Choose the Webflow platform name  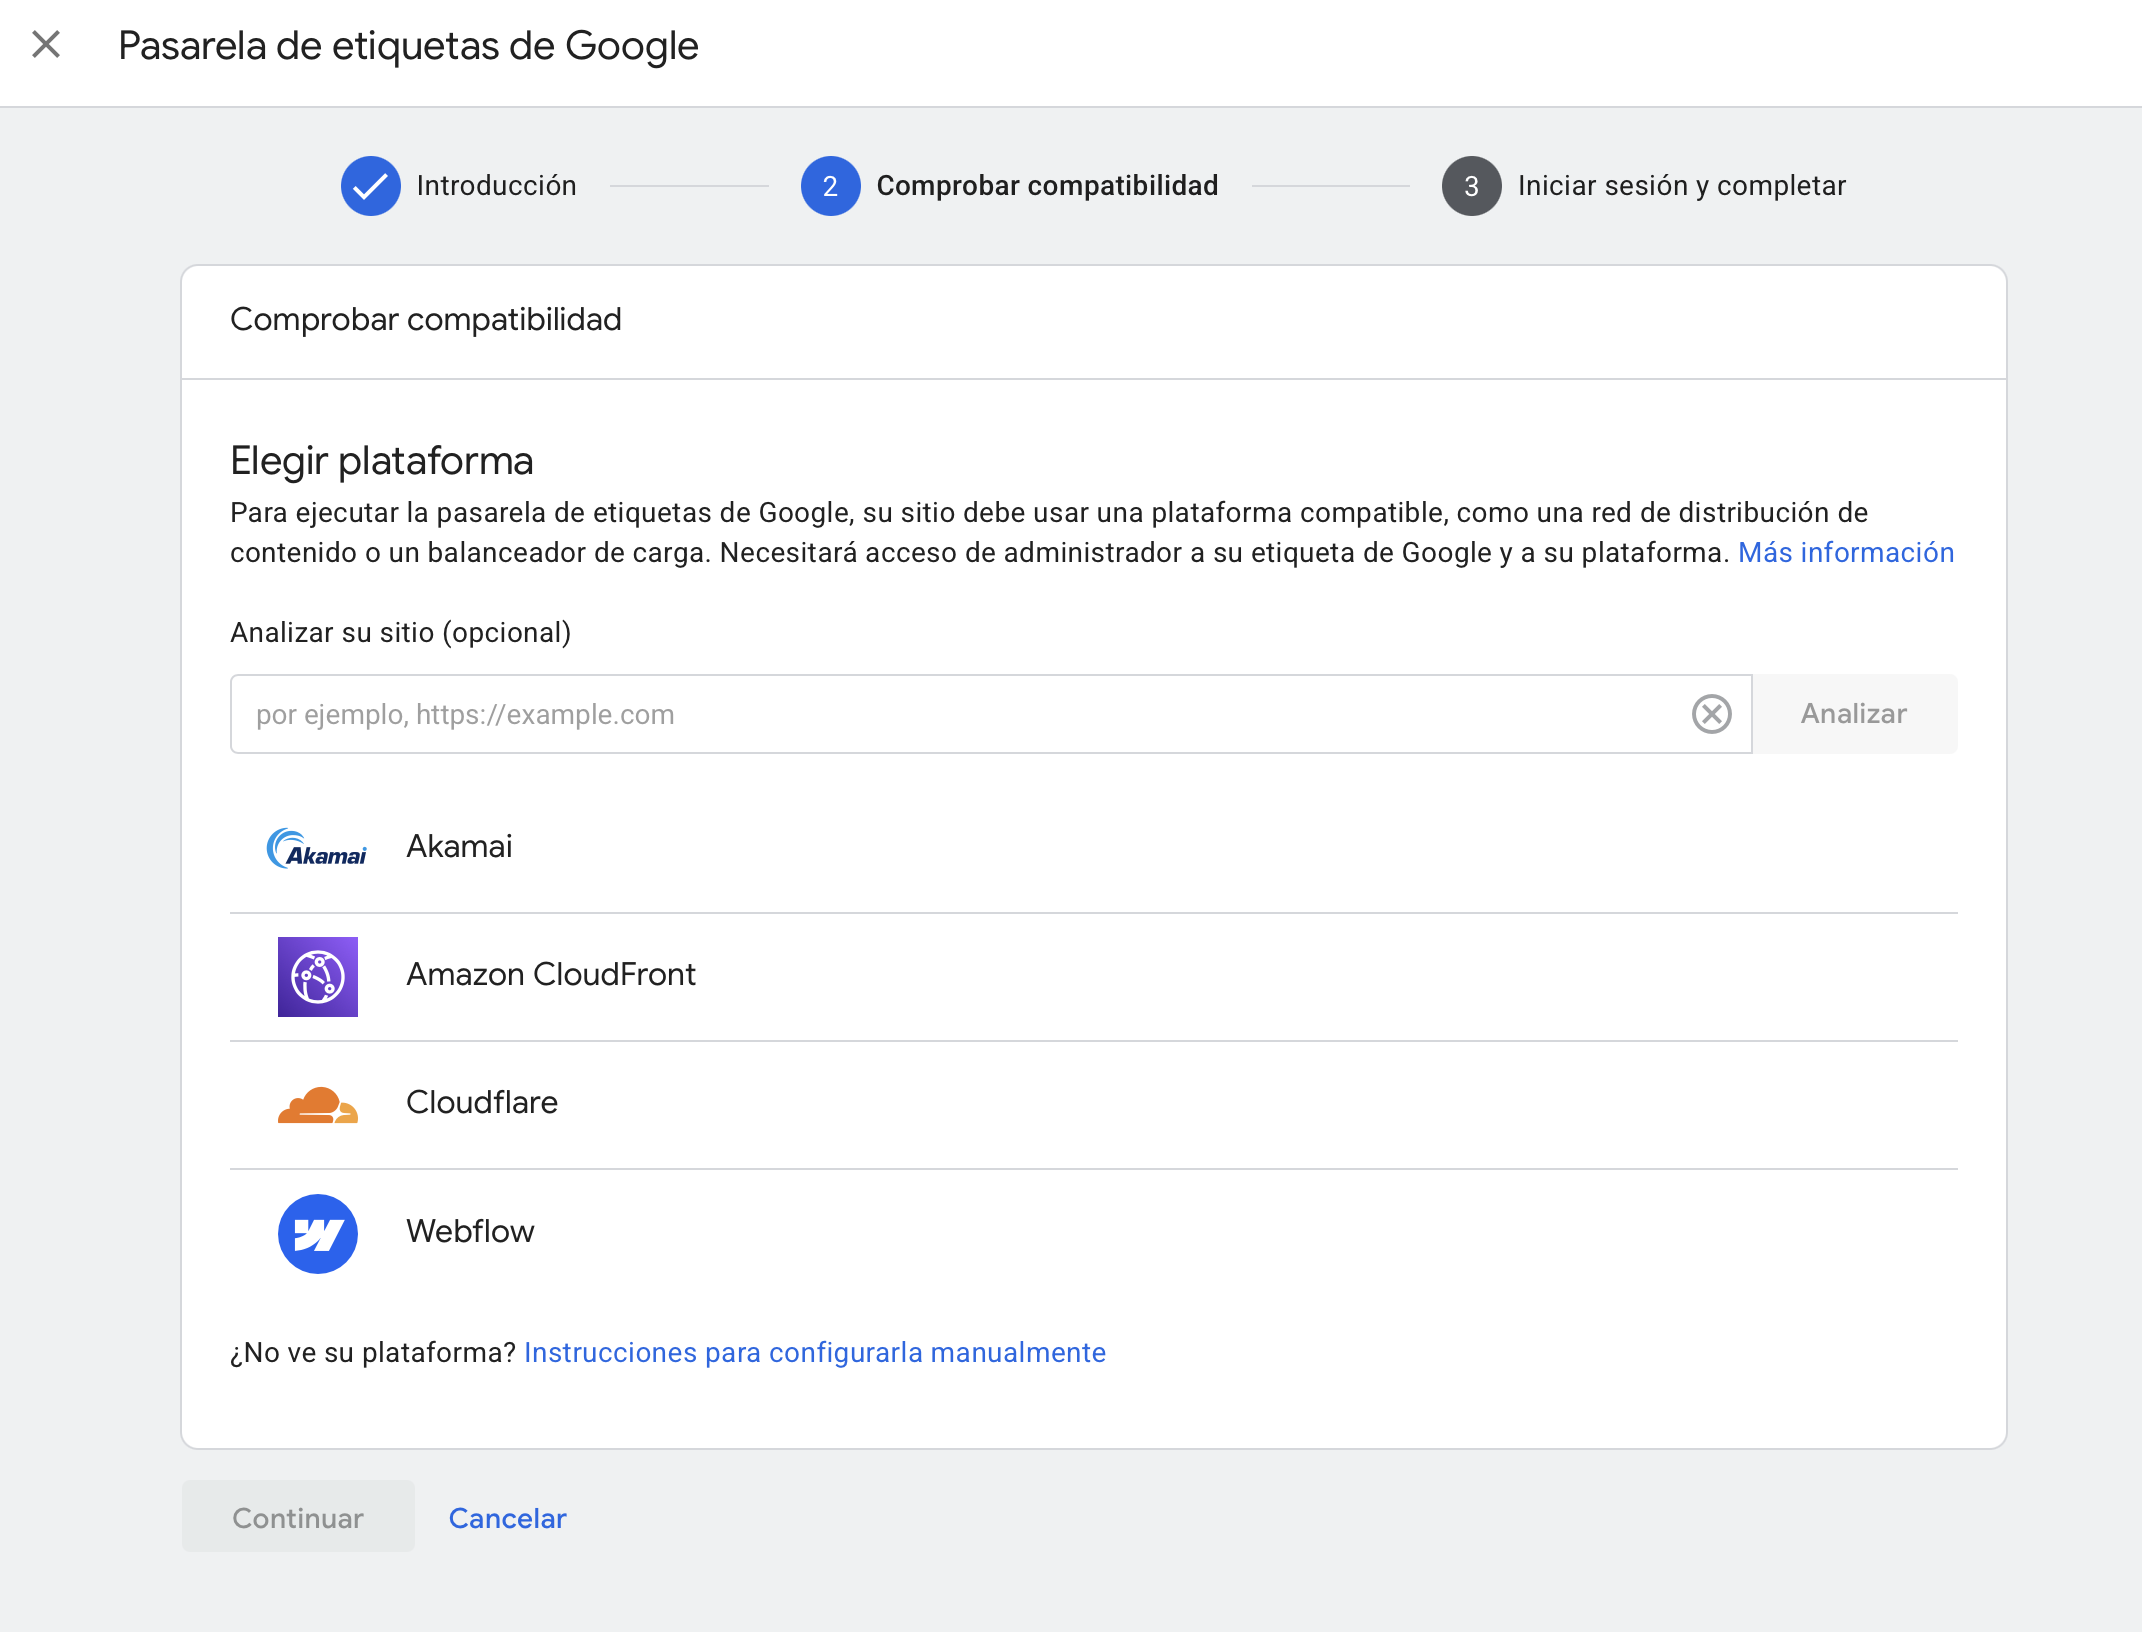[x=470, y=1231]
